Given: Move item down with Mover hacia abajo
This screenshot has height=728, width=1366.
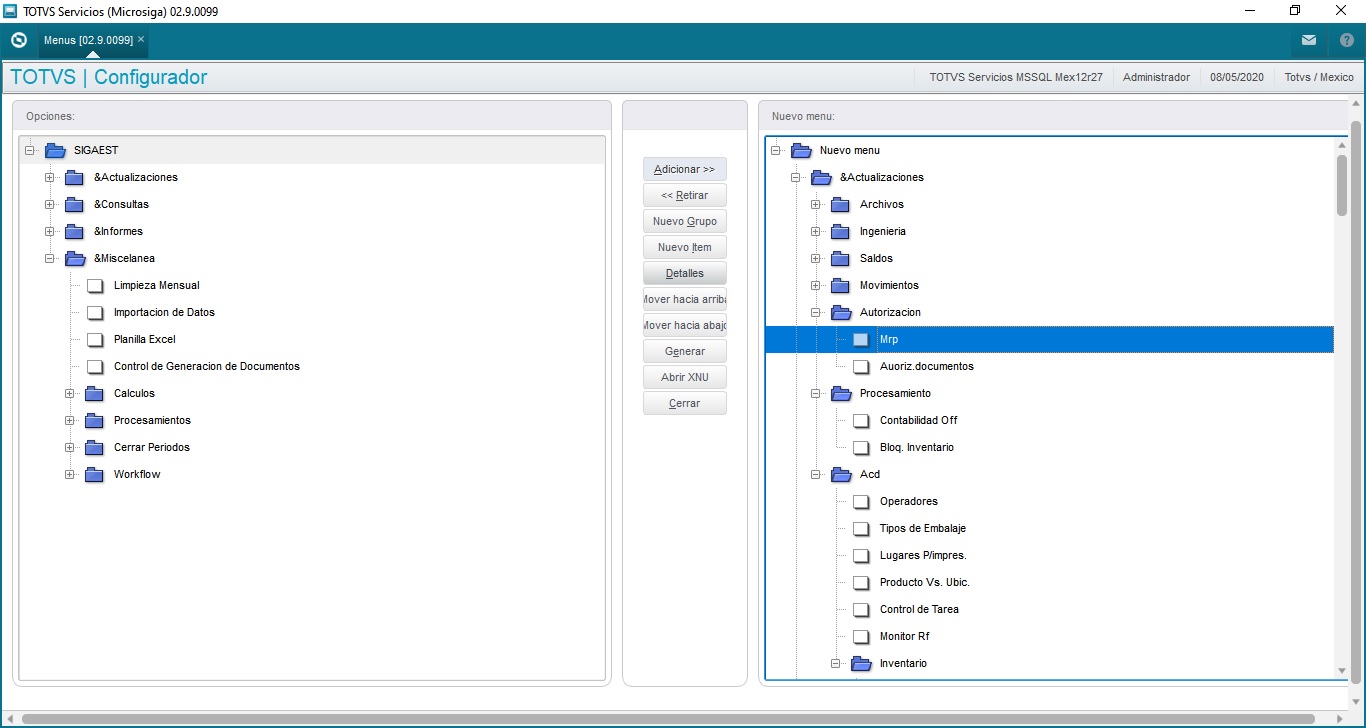Looking at the screenshot, I should point(685,325).
